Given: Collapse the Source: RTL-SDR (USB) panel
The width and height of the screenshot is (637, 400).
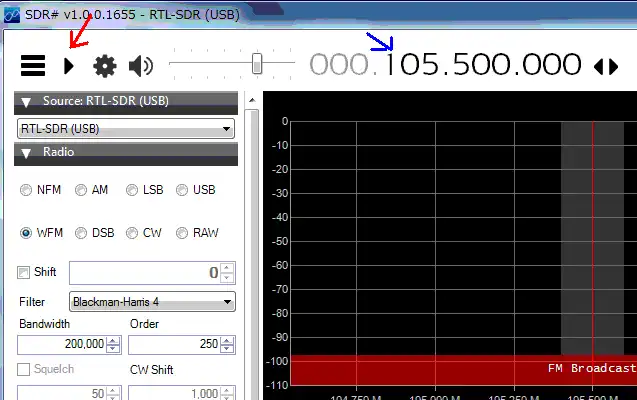Looking at the screenshot, I should click(26, 102).
